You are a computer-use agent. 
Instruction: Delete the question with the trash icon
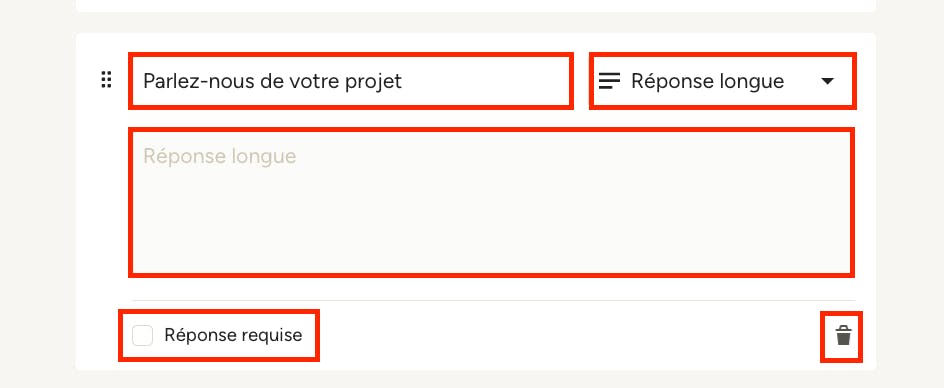[842, 336]
